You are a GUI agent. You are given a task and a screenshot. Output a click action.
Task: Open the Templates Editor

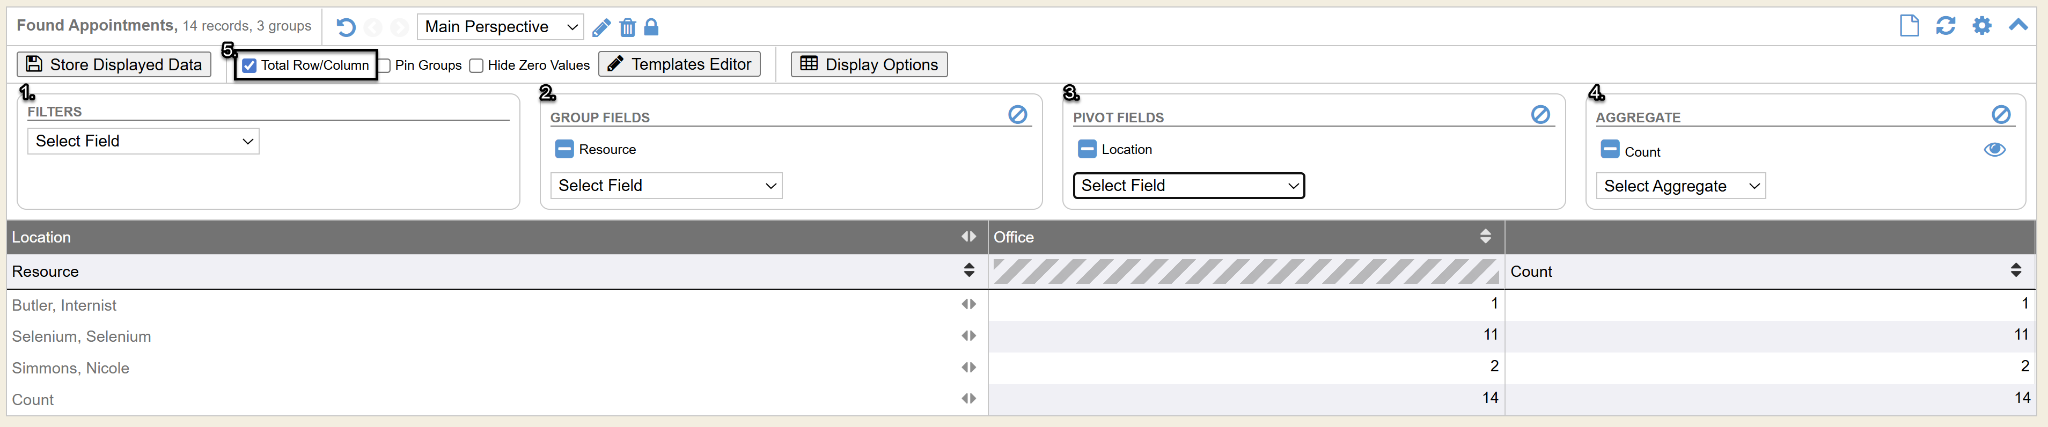click(679, 65)
